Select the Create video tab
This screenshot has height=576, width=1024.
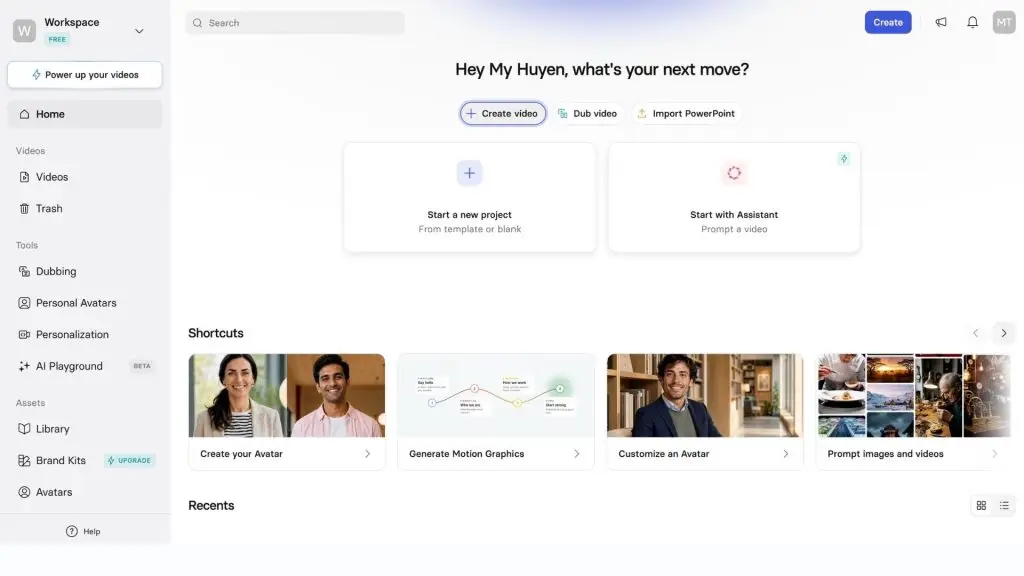(x=503, y=114)
